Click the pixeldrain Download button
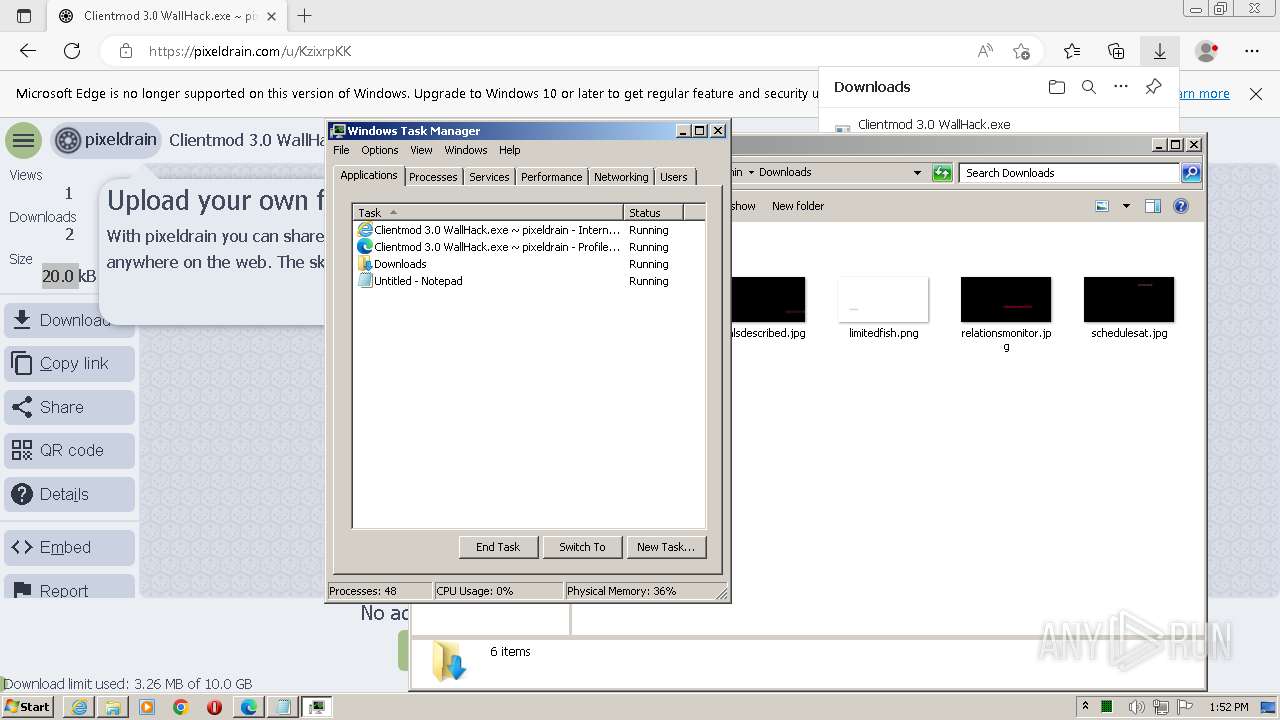 pyautogui.click(x=69, y=320)
